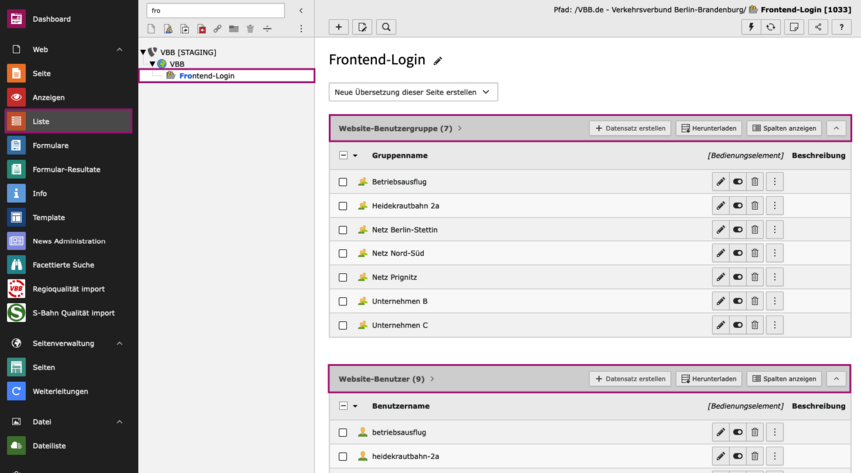This screenshot has height=473, width=861.
Task: Click the clear cache lightning icon
Action: tap(751, 27)
